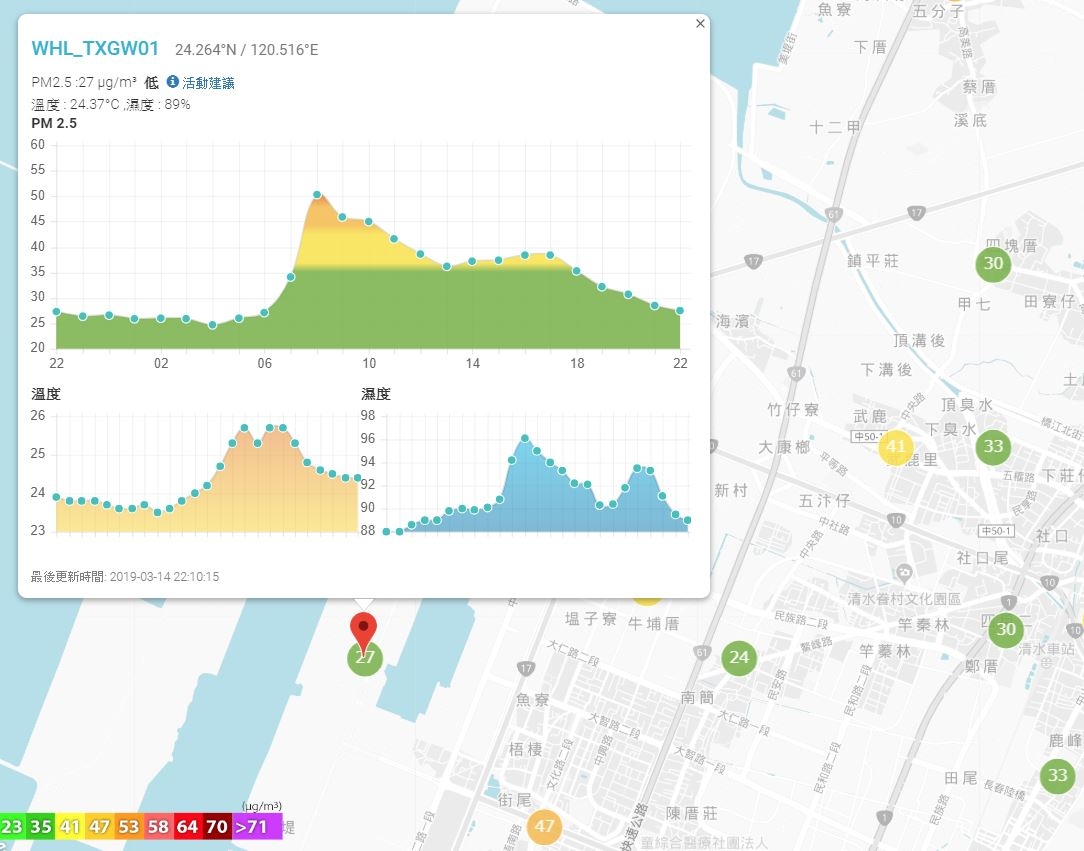
Task: Click the green 33 marker near 田尾
Action: [1058, 774]
